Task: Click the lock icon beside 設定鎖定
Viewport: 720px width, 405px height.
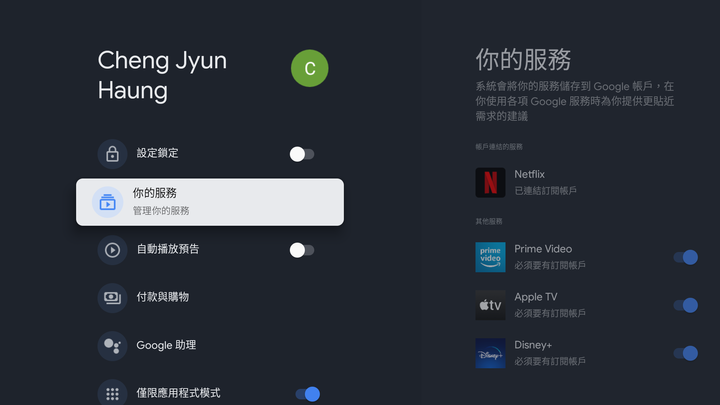Action: click(x=112, y=154)
